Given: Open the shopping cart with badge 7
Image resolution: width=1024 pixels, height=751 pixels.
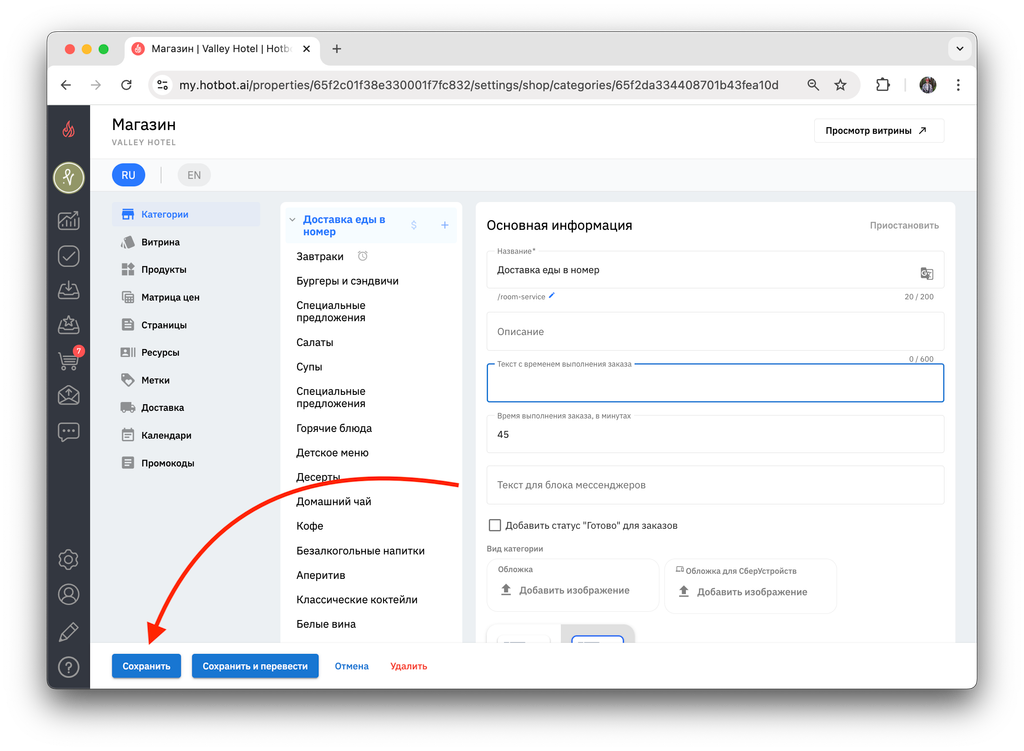Looking at the screenshot, I should point(70,359).
